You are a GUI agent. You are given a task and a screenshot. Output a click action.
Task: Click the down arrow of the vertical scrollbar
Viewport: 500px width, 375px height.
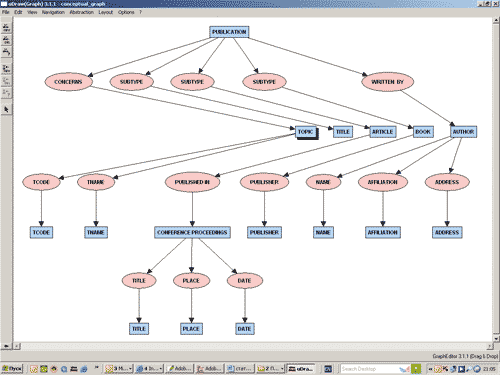click(496, 339)
